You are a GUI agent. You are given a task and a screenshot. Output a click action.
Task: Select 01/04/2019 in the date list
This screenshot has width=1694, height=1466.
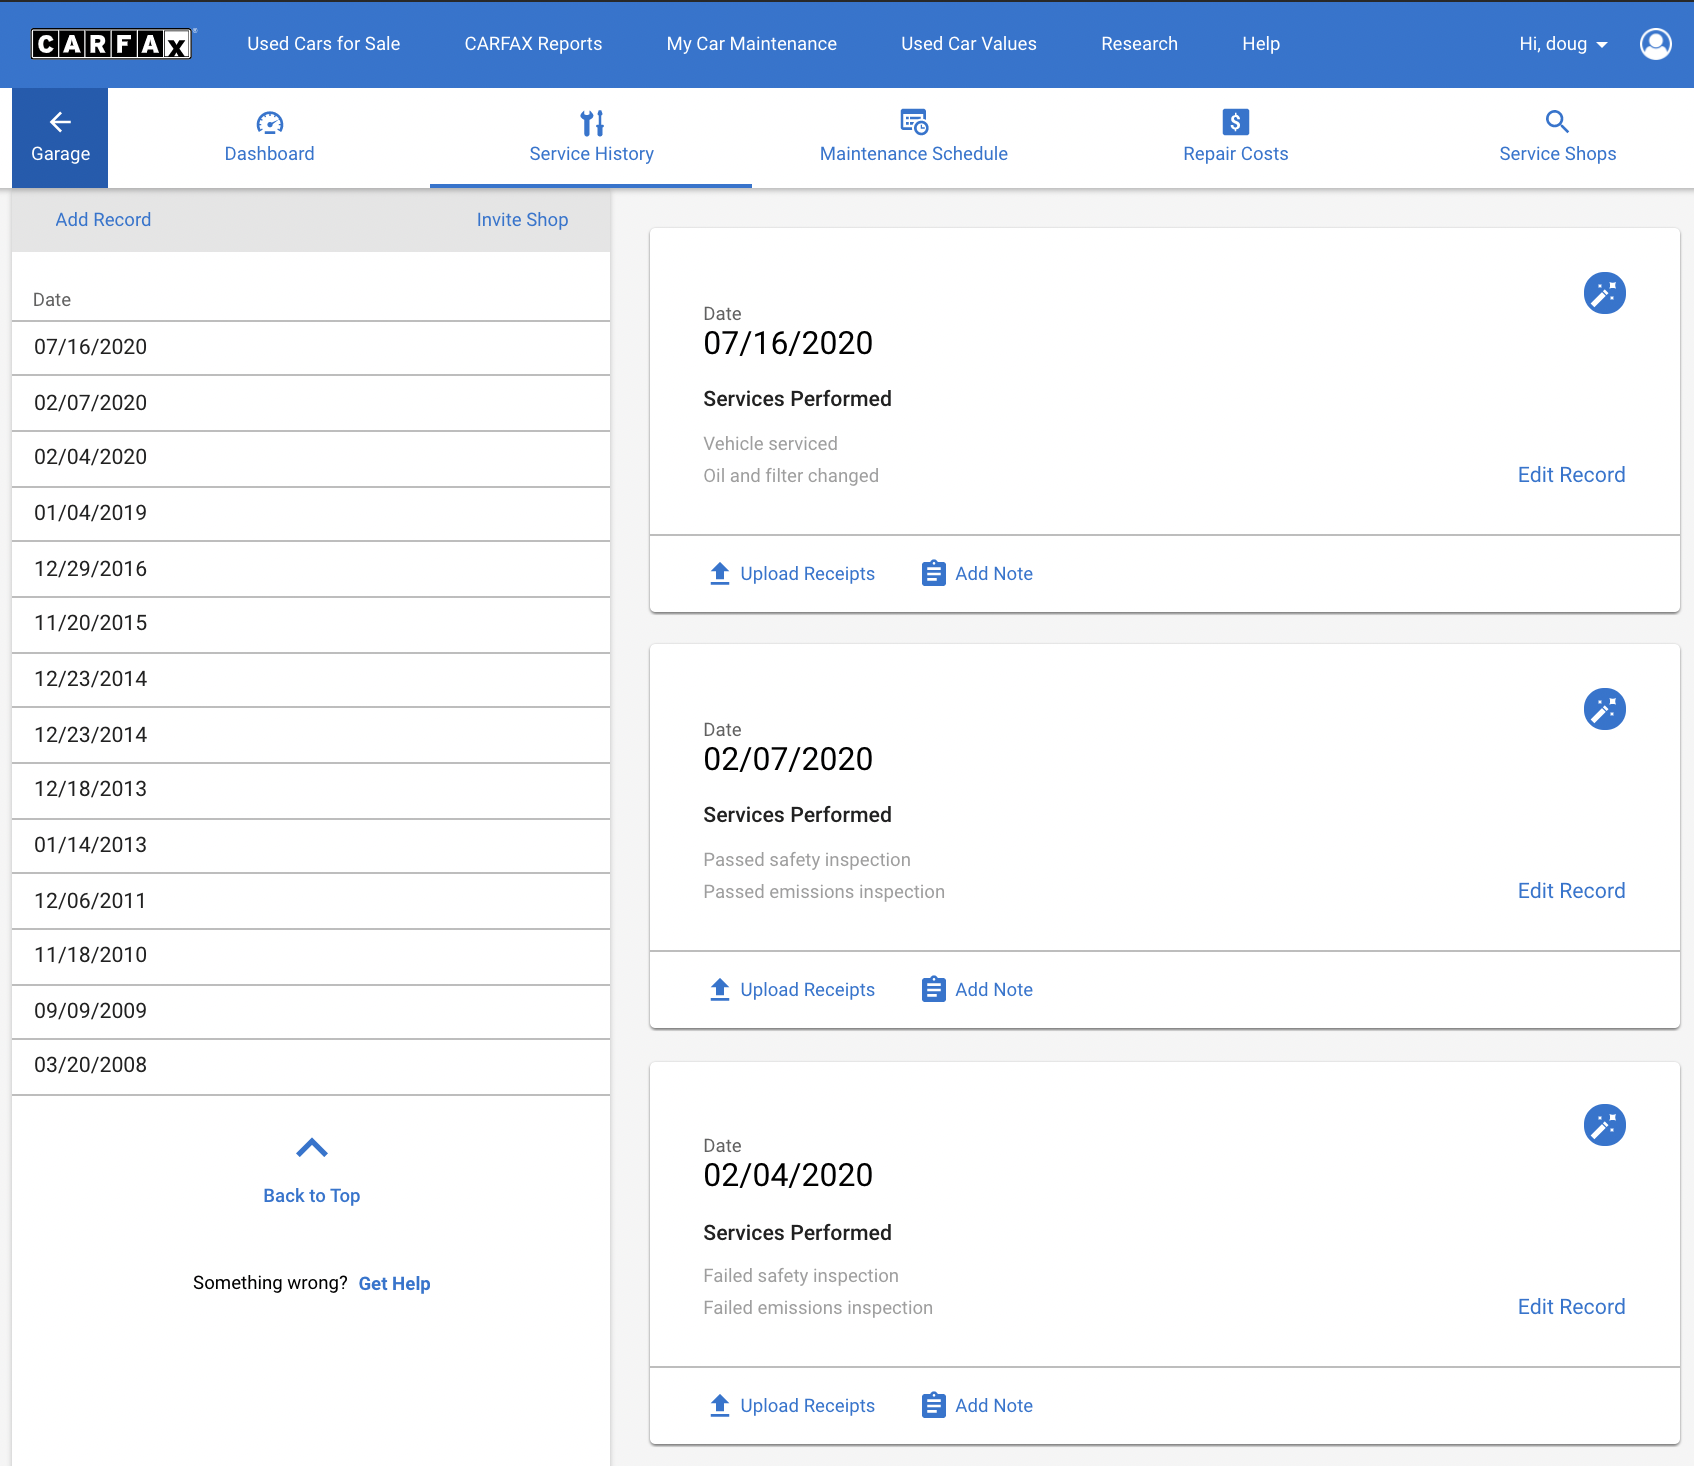(x=311, y=514)
